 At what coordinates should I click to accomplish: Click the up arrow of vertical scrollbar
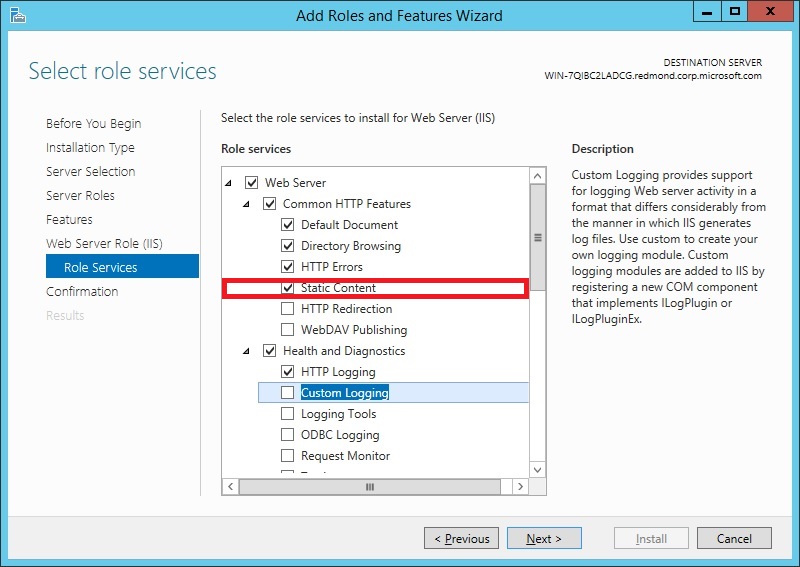pos(537,177)
